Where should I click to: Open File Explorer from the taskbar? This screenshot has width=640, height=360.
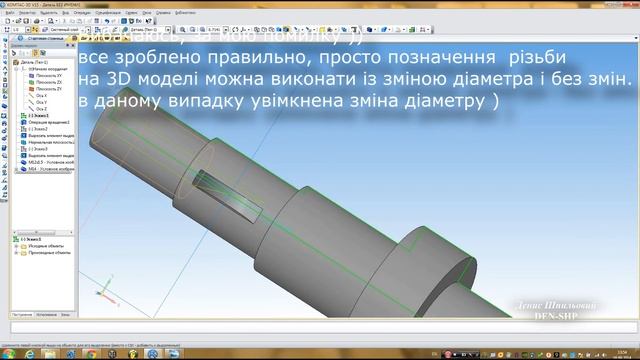point(50,354)
